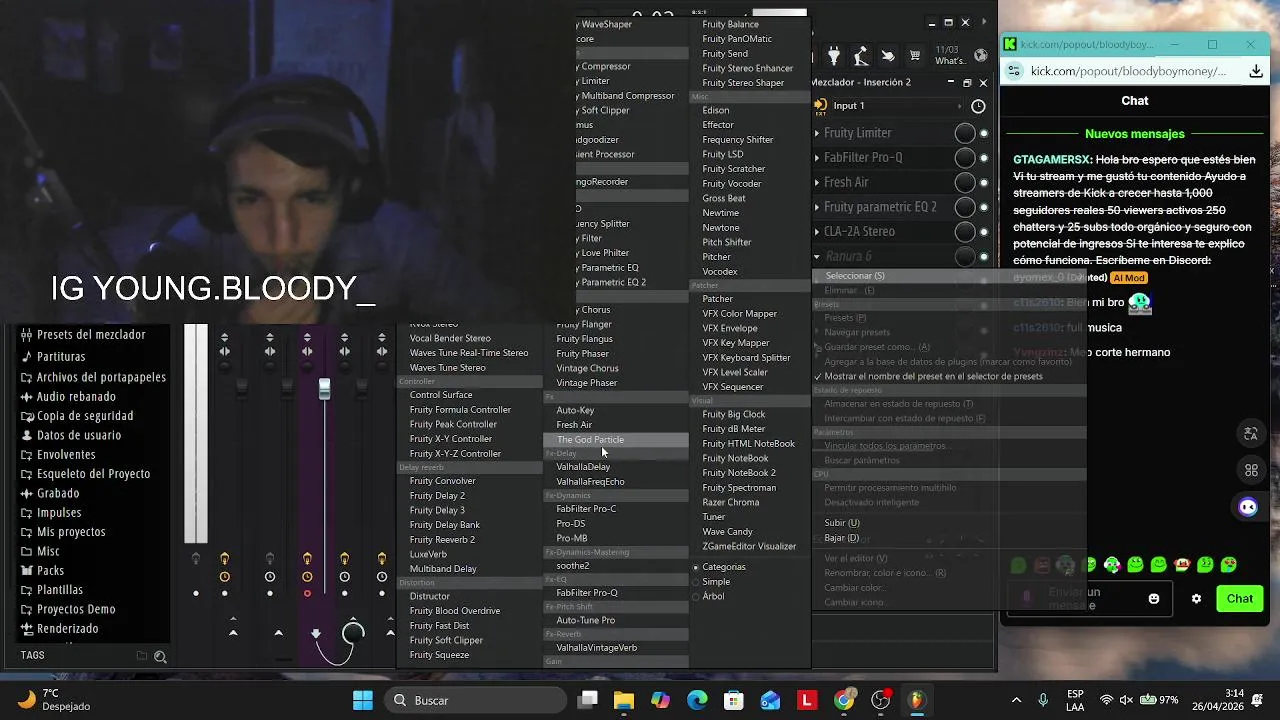Expand the Fresh Air slot arrow

pos(817,182)
